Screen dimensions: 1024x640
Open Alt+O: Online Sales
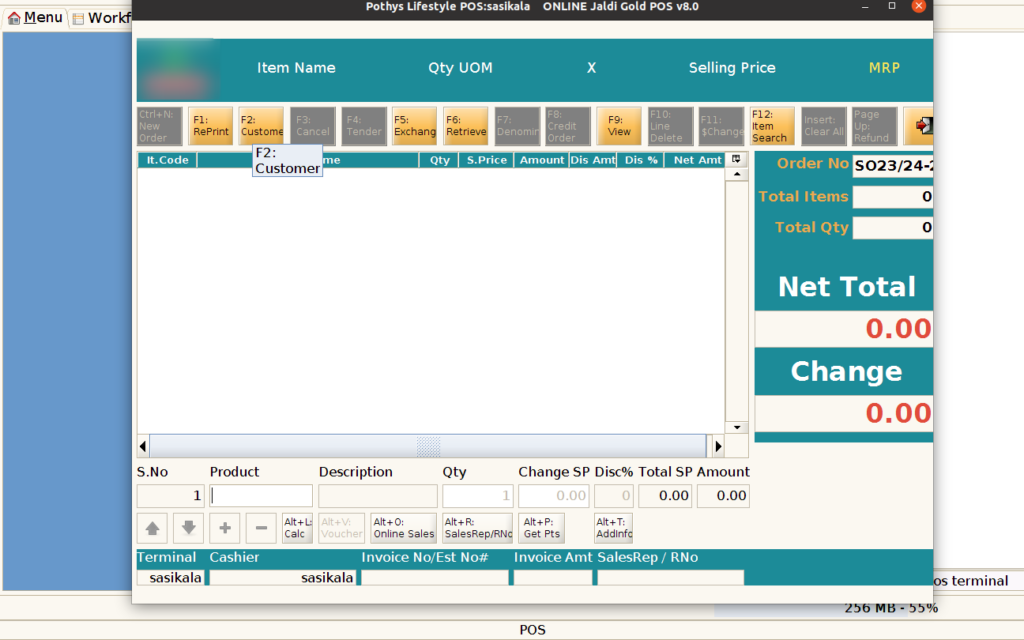(403, 528)
